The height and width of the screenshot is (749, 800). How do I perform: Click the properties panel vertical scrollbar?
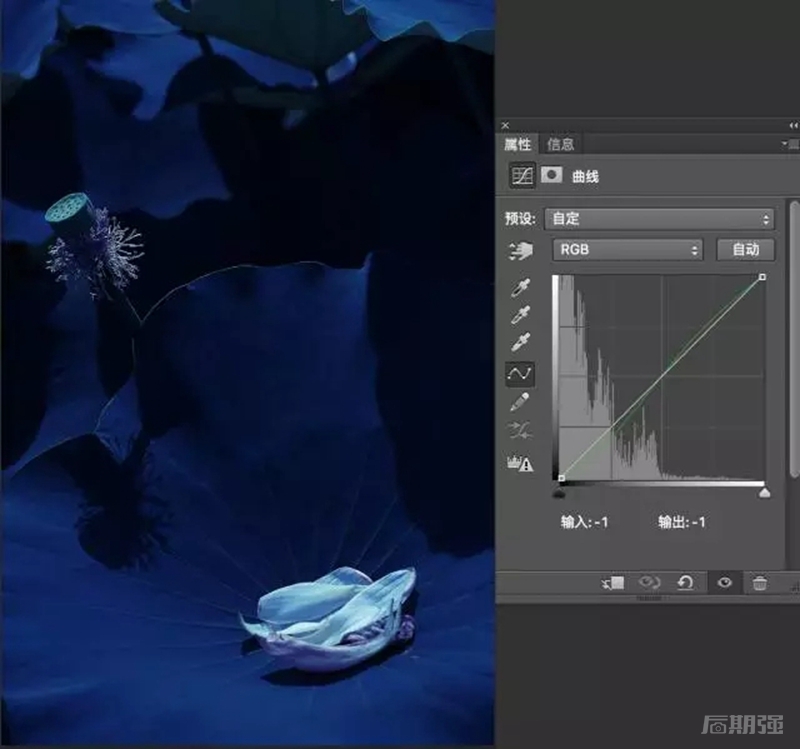(x=794, y=339)
